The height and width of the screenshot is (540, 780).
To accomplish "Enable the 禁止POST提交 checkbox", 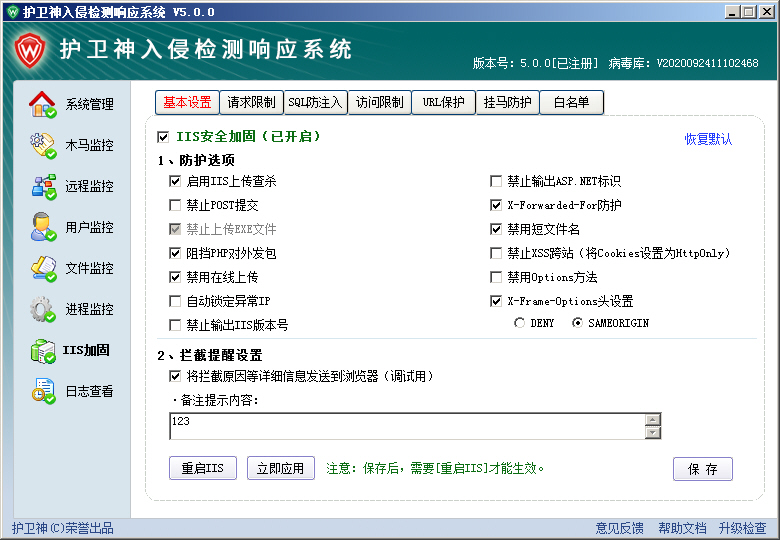I will 176,205.
